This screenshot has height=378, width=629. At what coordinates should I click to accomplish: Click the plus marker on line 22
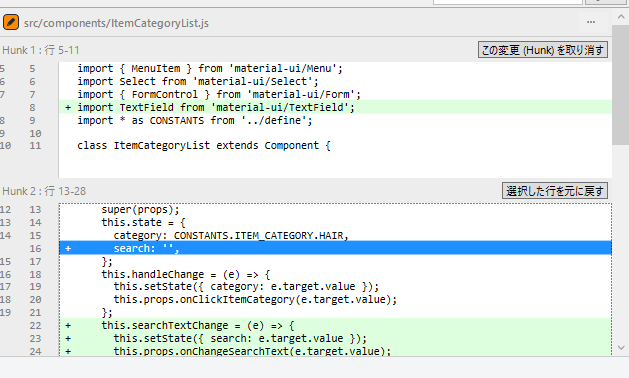click(68, 325)
